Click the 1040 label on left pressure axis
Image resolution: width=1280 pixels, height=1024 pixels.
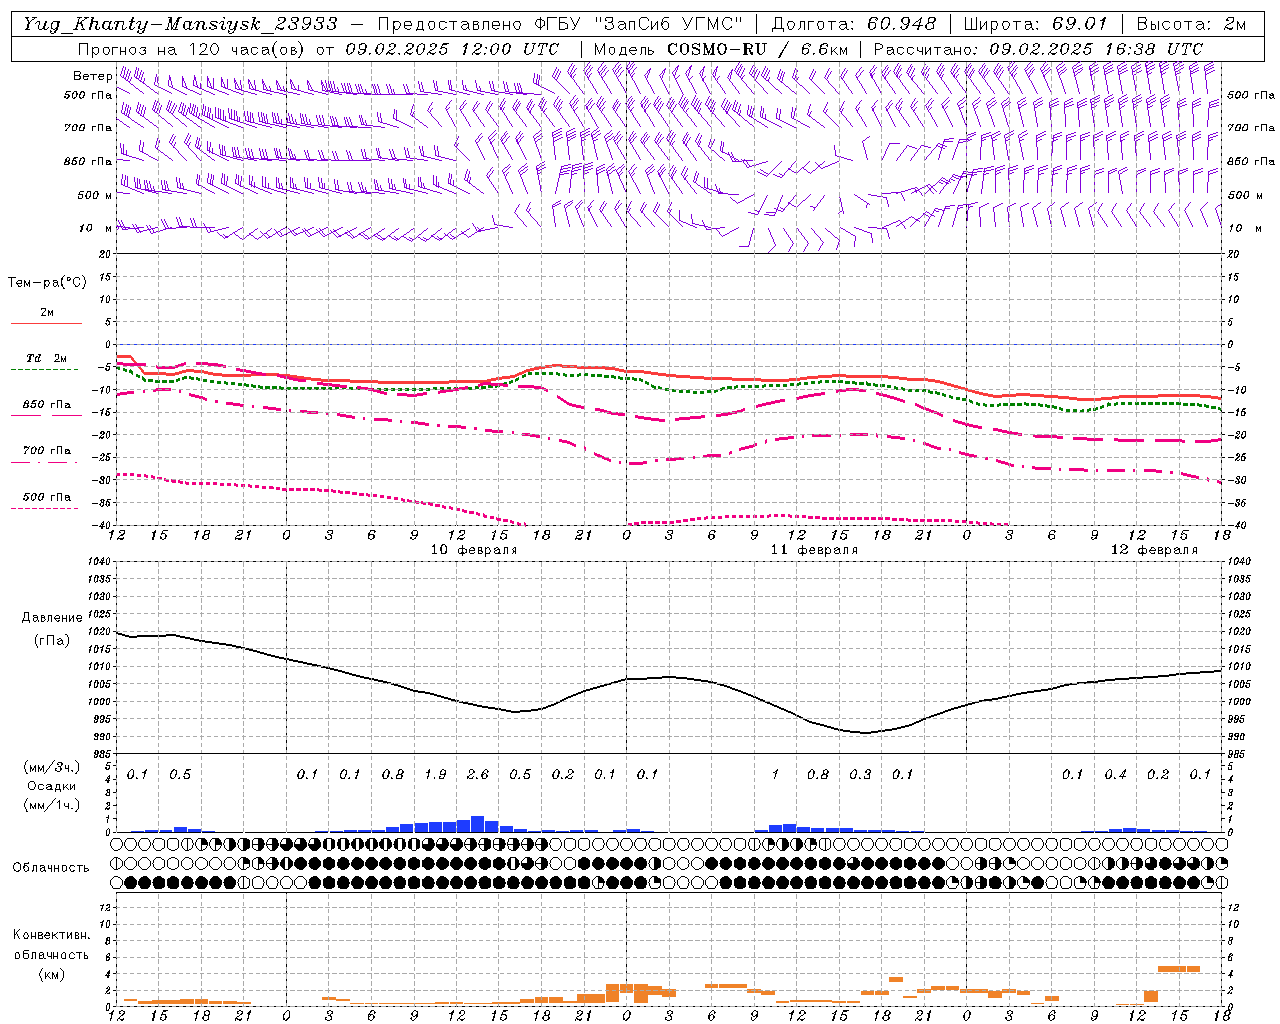coord(97,561)
